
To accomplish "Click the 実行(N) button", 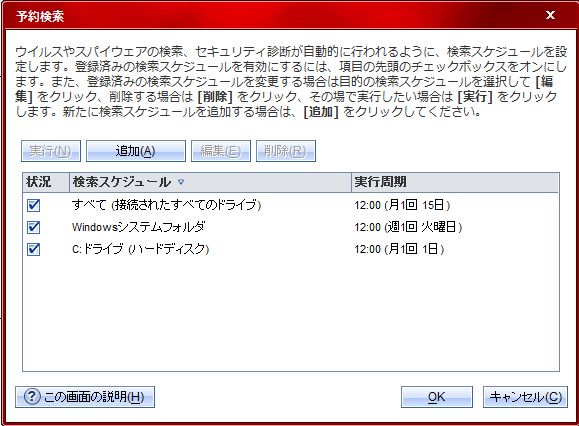I will pos(51,151).
